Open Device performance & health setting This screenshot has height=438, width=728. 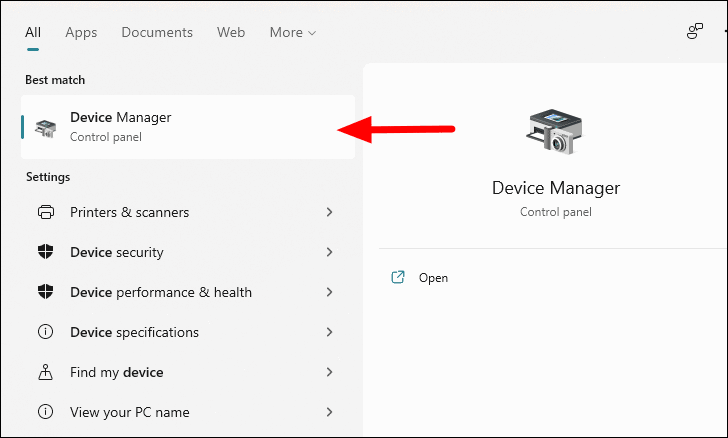[x=186, y=292]
